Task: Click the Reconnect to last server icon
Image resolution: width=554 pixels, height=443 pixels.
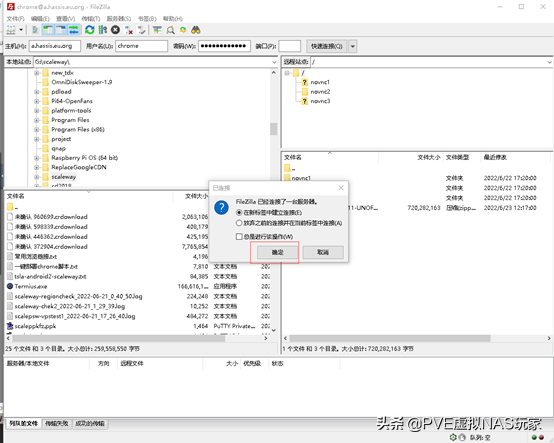Action: pyautogui.click(x=142, y=30)
